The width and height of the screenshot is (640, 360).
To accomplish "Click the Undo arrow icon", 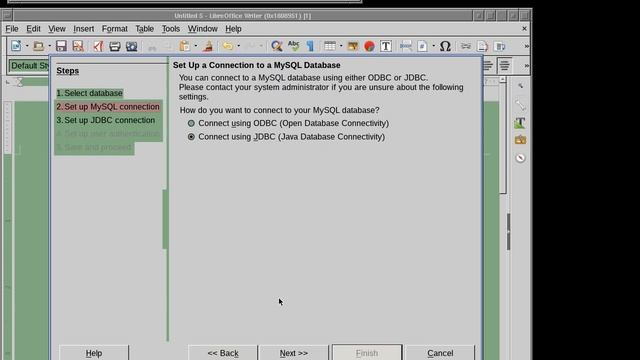I will pos(228,46).
